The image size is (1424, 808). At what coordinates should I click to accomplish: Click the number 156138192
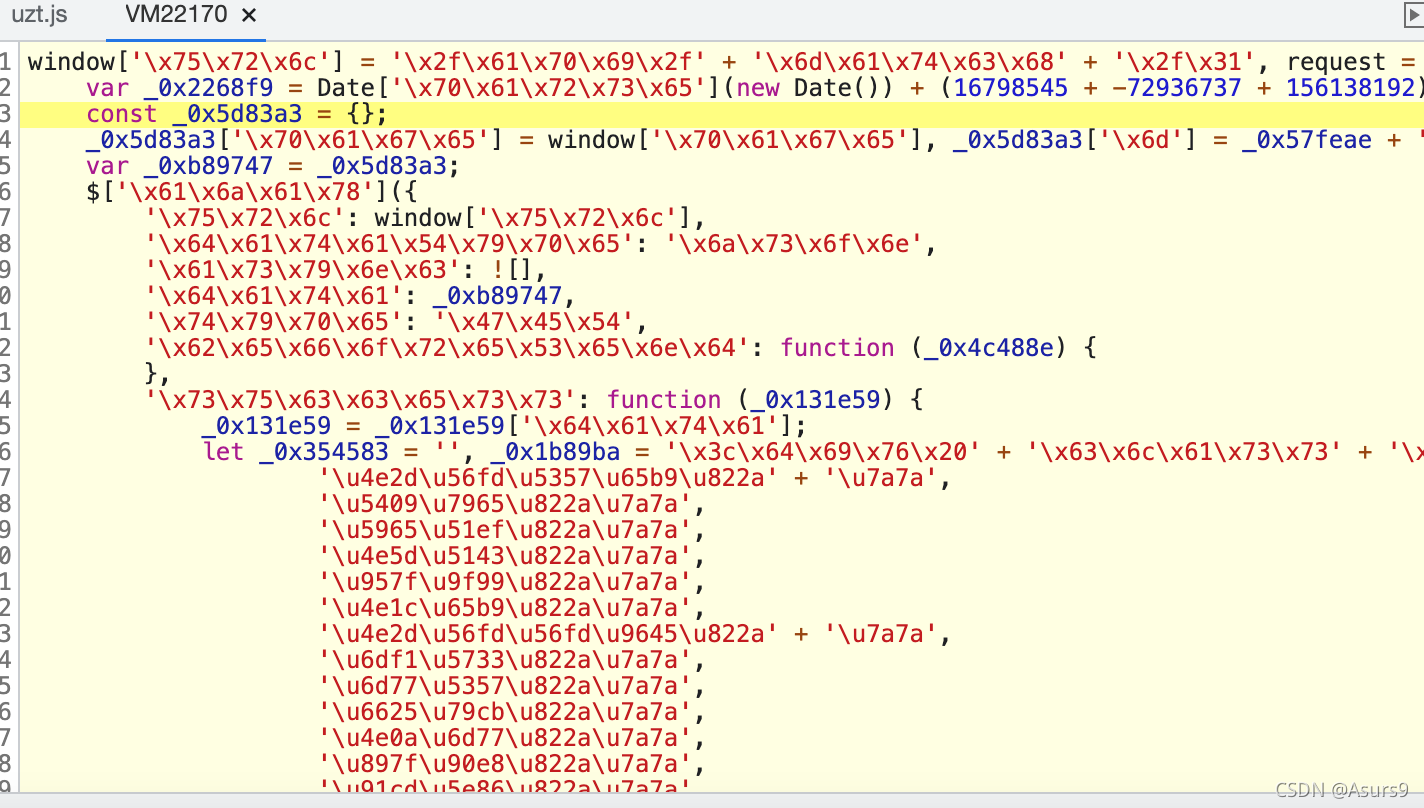tap(1351, 88)
